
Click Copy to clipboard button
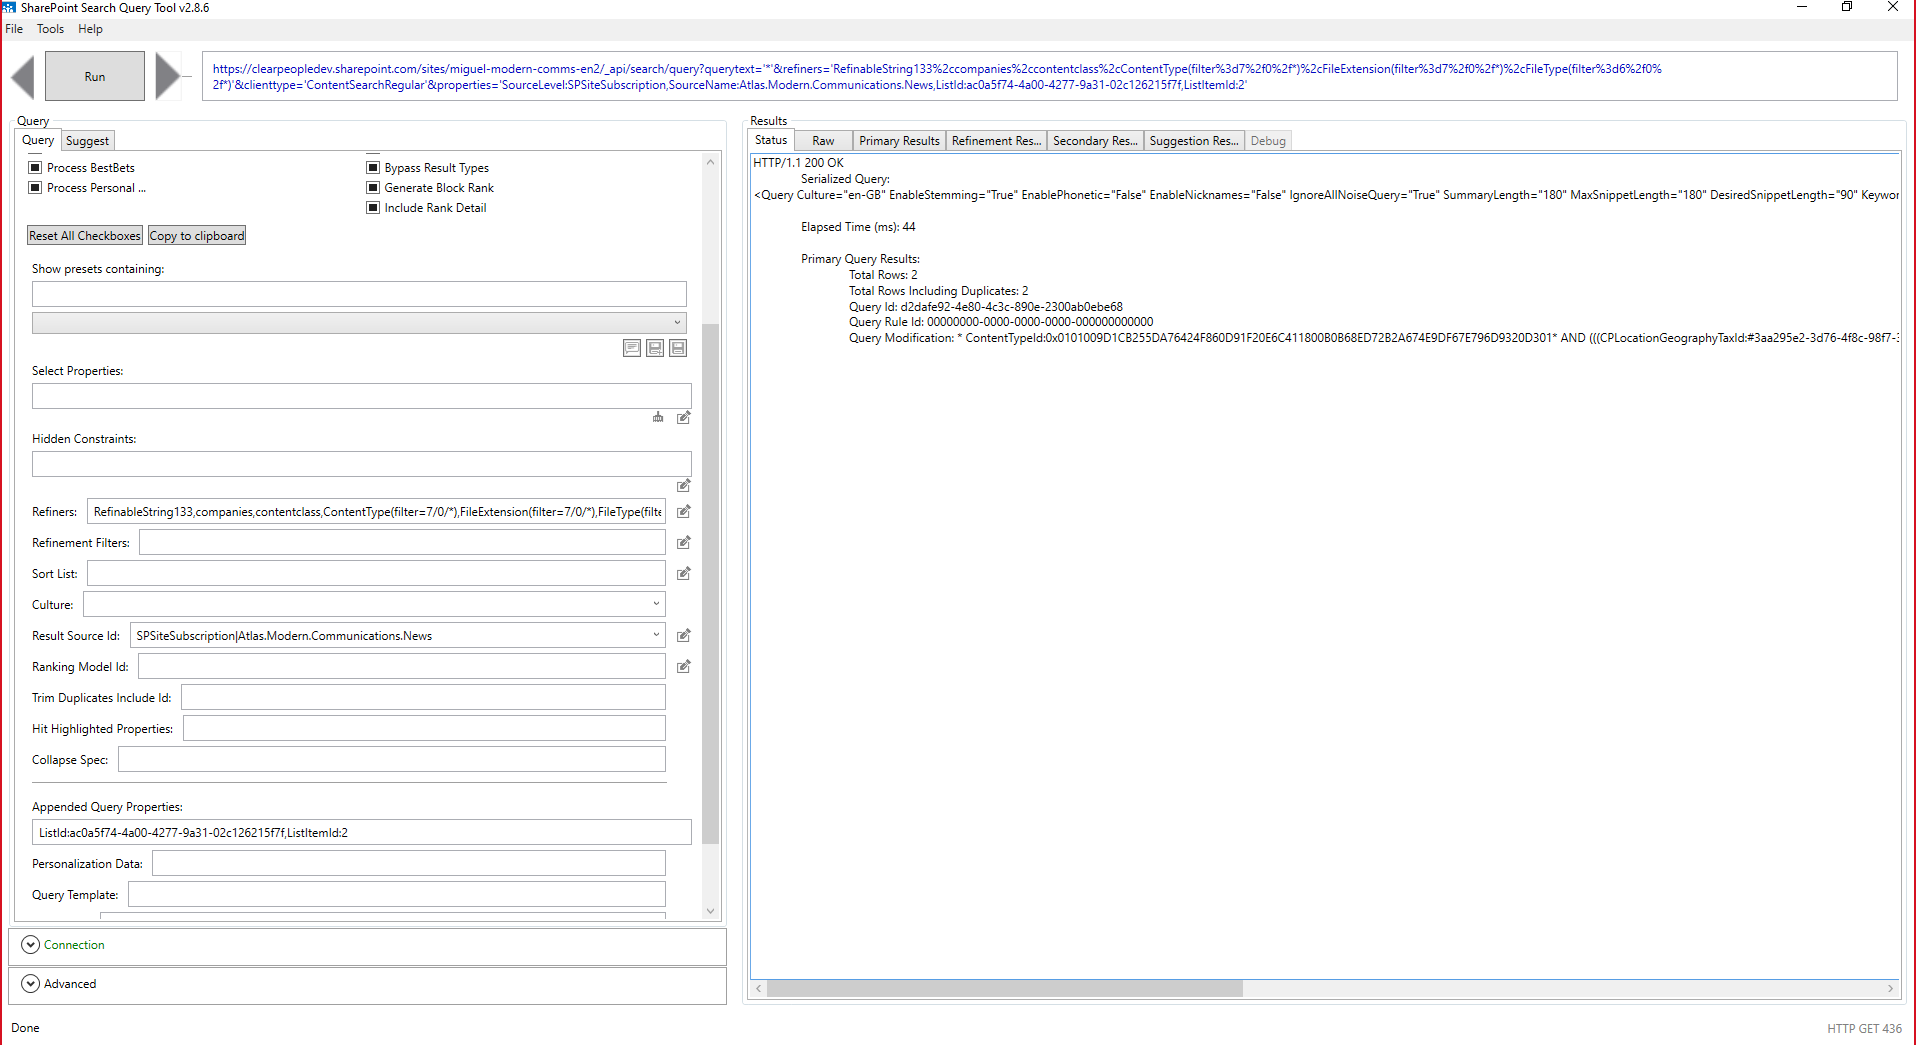[x=197, y=236]
